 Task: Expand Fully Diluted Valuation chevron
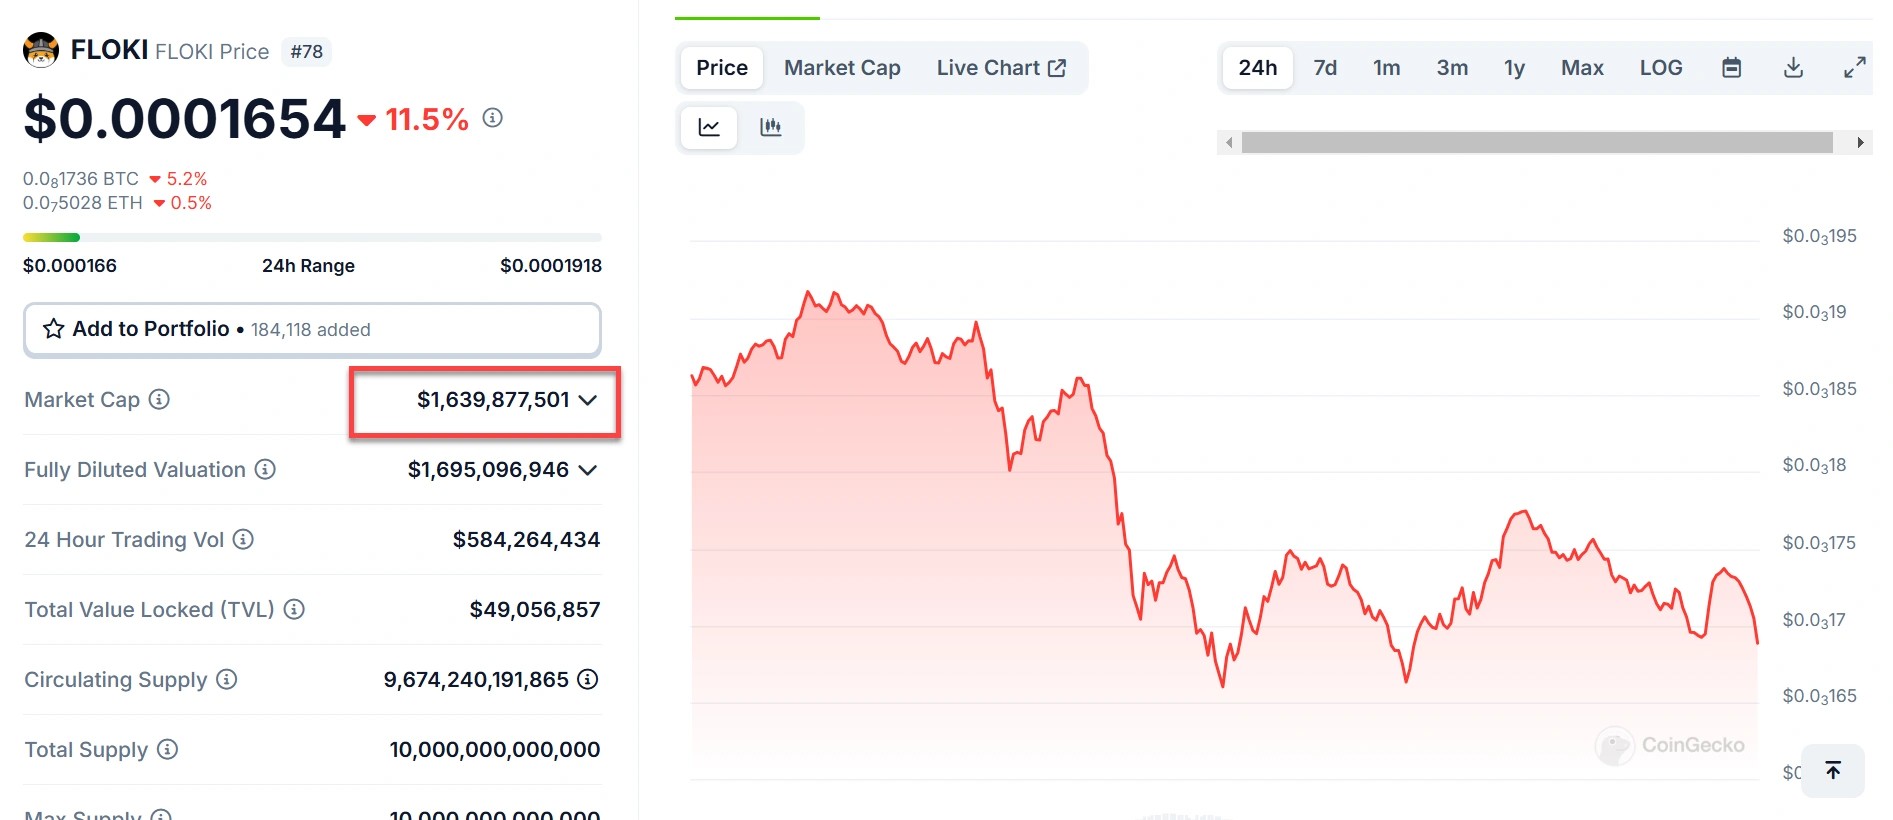coord(588,470)
